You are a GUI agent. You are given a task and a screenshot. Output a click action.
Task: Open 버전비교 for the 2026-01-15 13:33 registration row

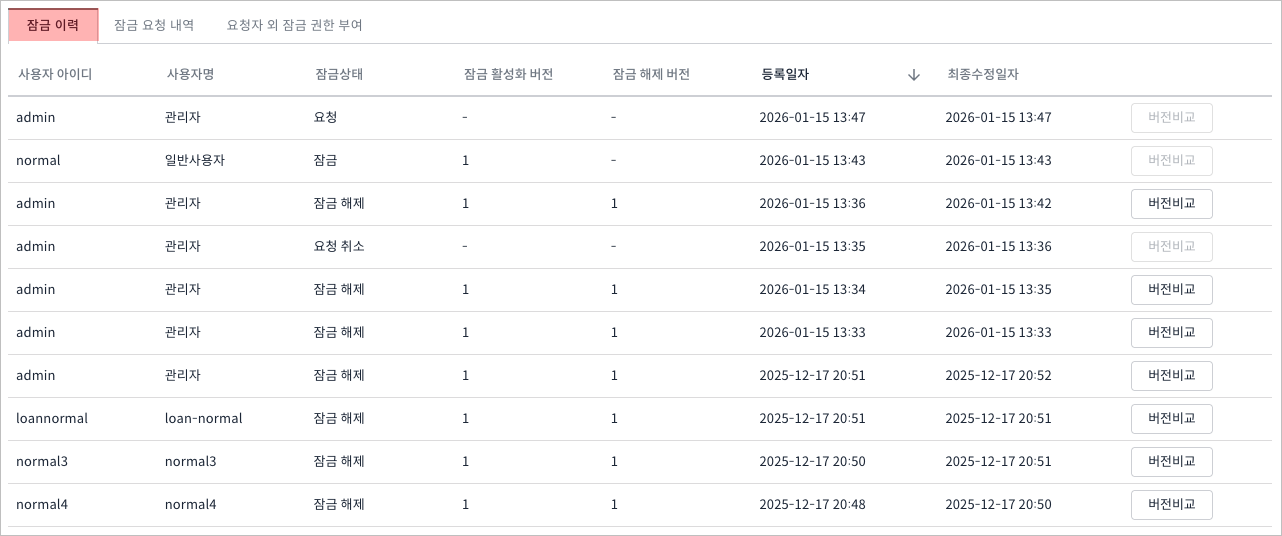1172,333
